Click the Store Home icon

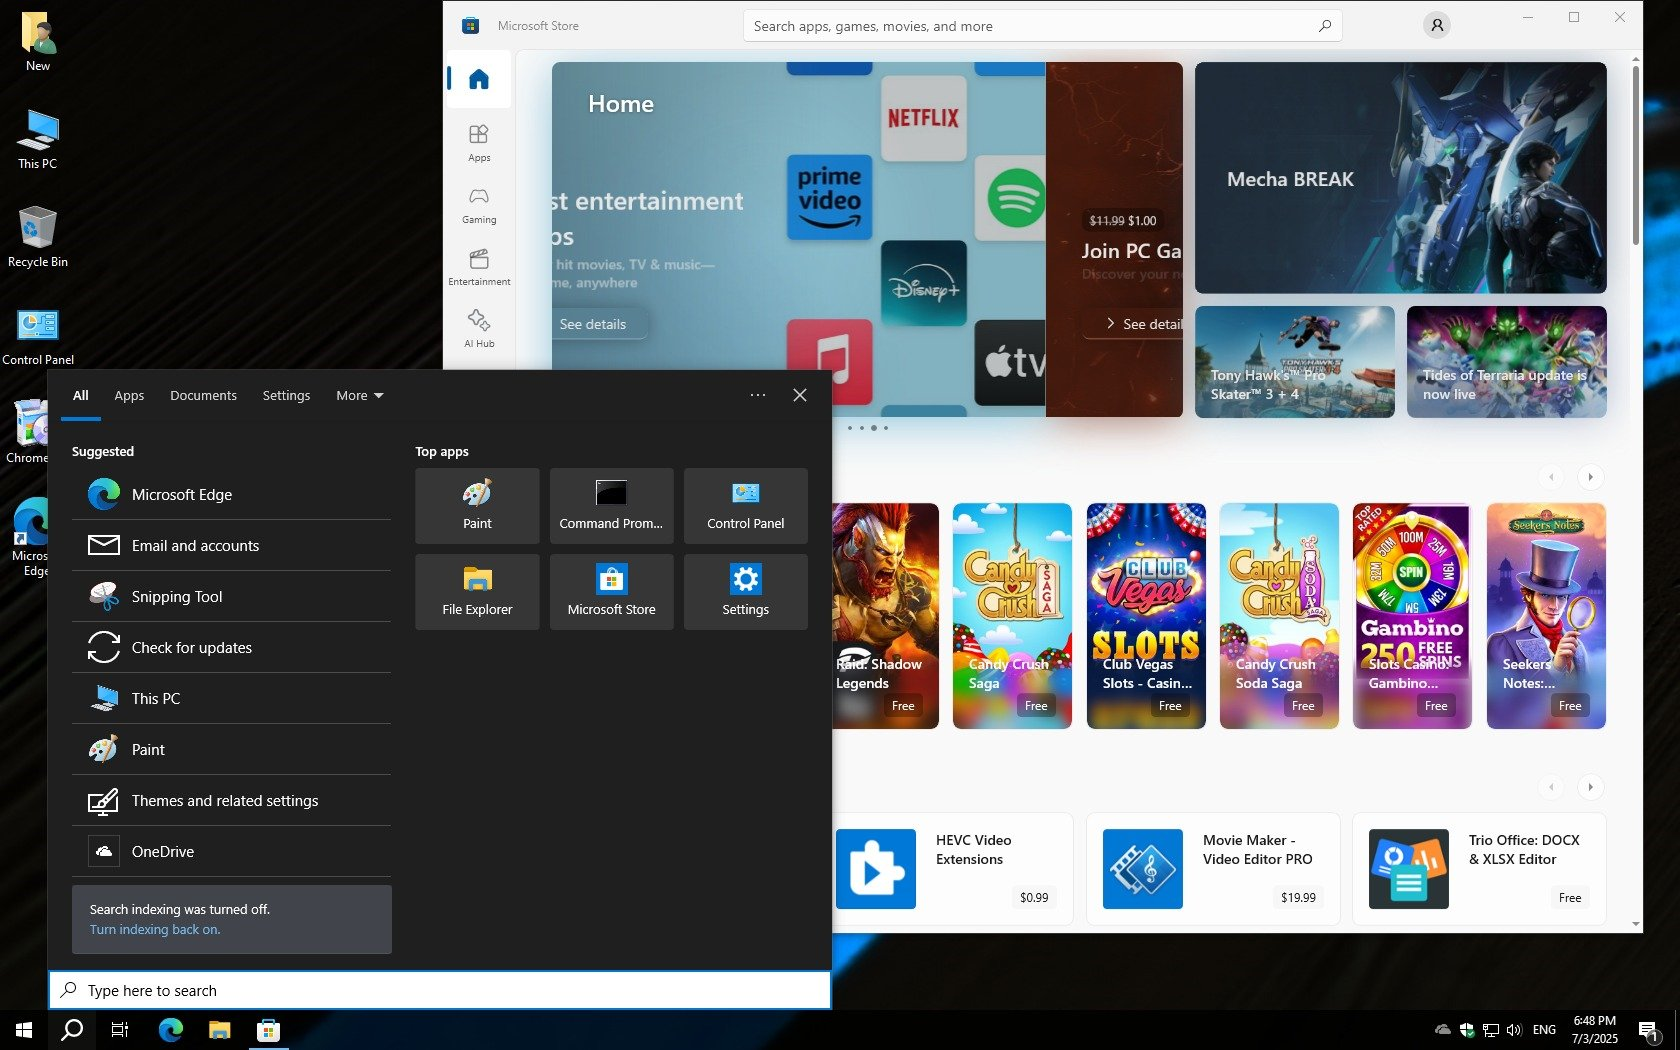479,79
